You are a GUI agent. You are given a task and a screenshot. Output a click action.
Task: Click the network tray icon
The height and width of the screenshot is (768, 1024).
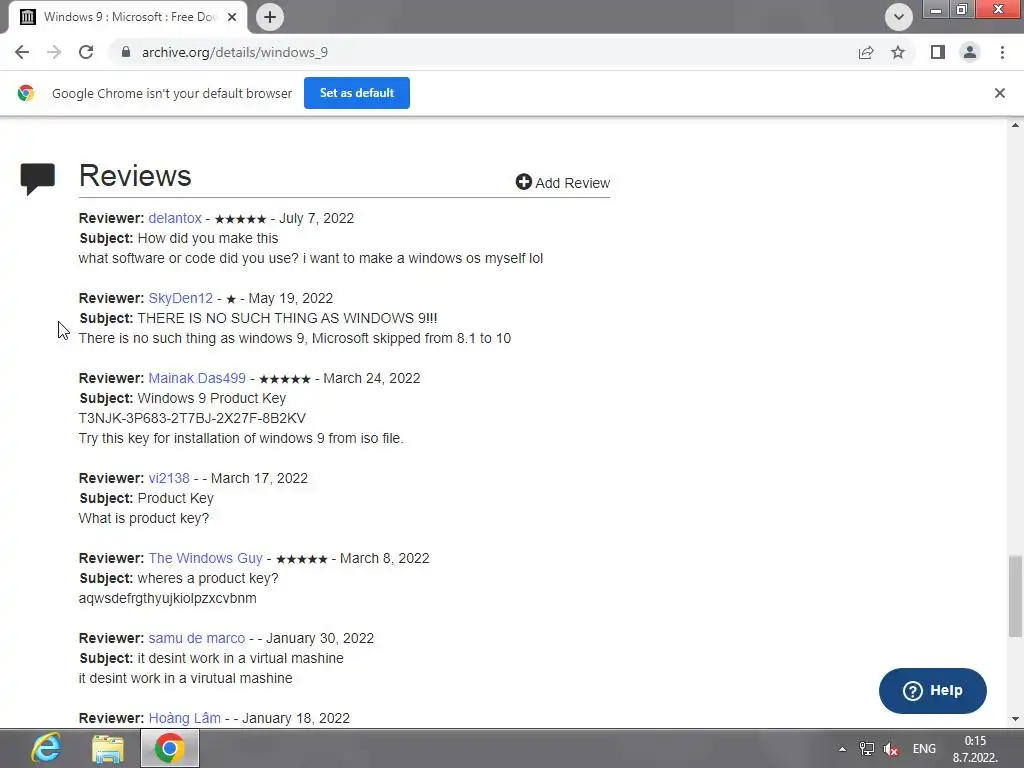[x=867, y=749]
